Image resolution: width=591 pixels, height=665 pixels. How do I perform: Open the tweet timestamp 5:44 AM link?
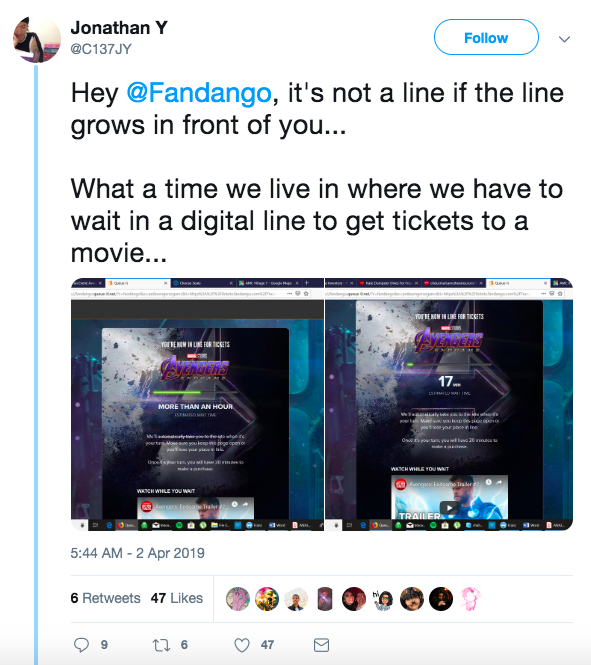pyautogui.click(x=137, y=553)
